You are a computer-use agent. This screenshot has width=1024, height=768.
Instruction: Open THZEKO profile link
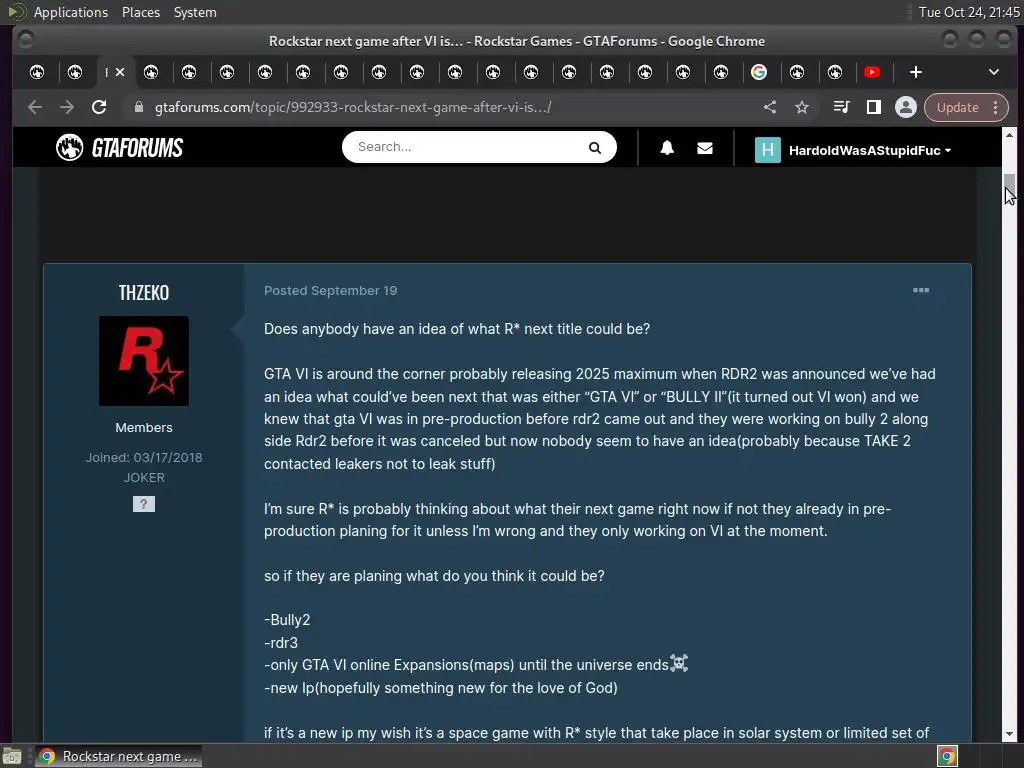click(x=144, y=292)
